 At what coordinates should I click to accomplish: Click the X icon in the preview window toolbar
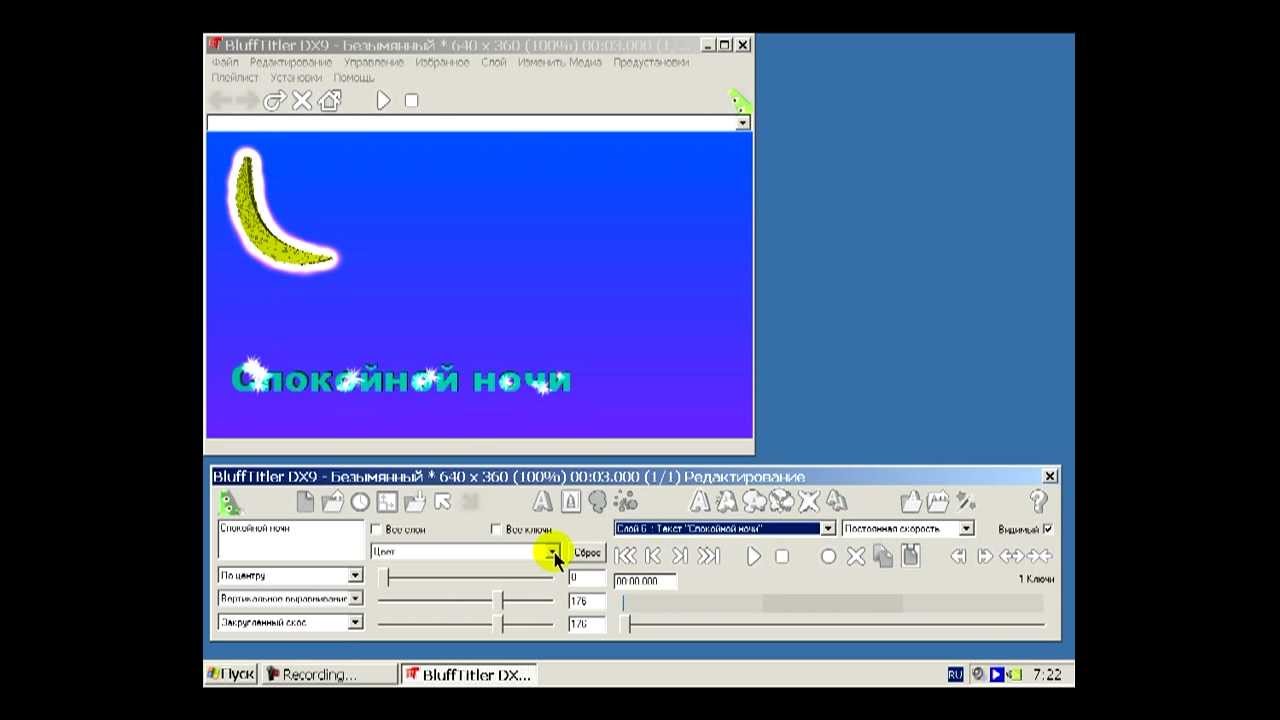click(x=302, y=100)
